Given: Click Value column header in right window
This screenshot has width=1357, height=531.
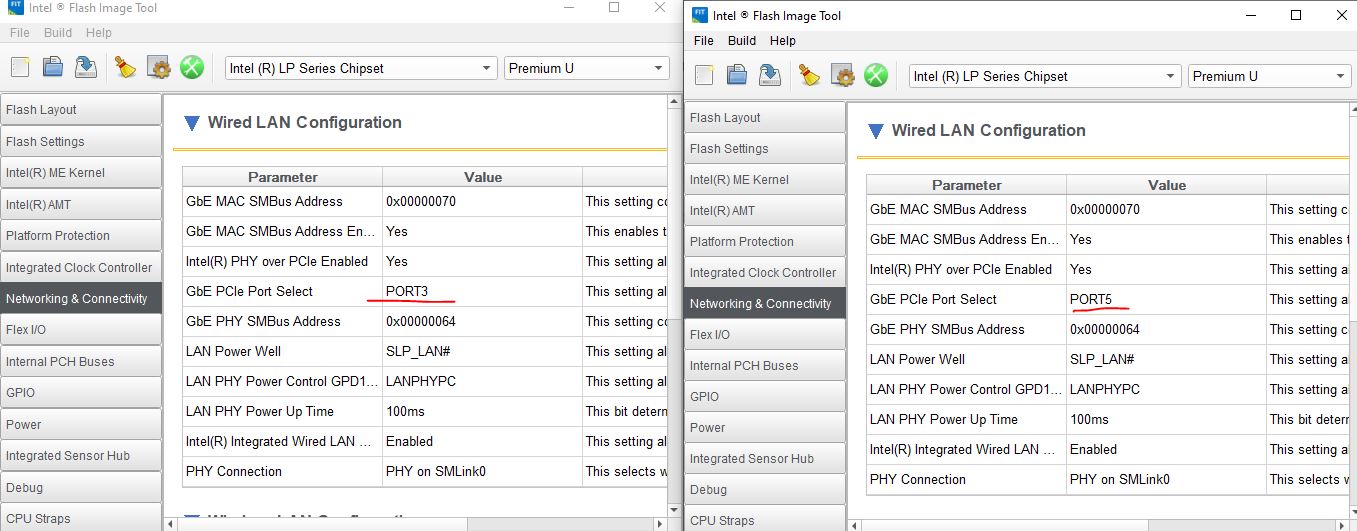Looking at the screenshot, I should [x=1167, y=185].
